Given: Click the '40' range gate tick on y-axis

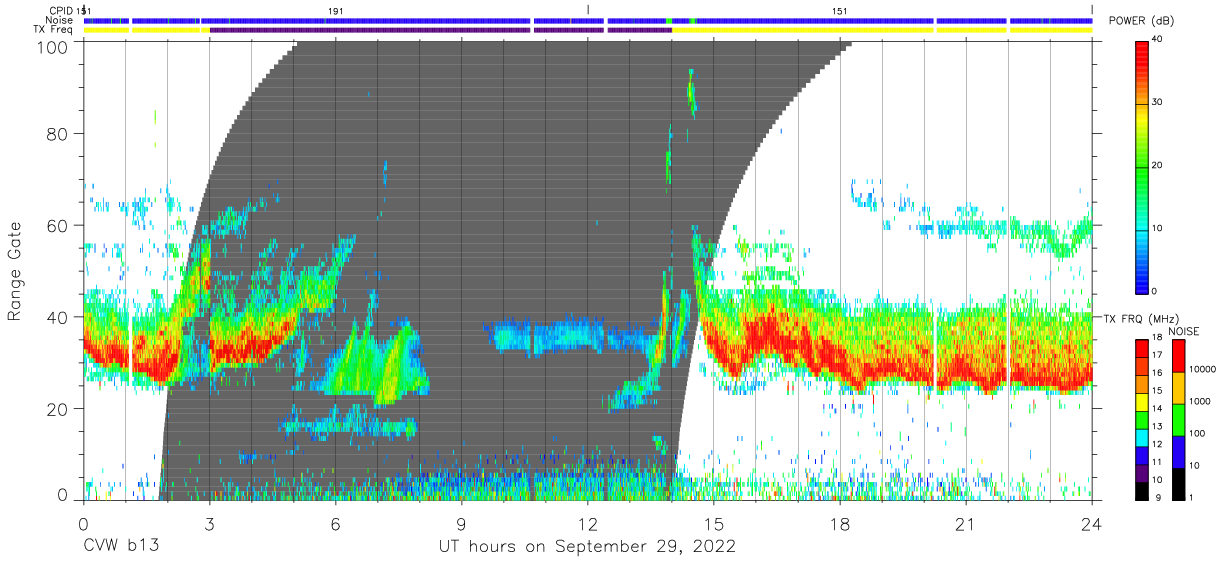Looking at the screenshot, I should coord(58,317).
